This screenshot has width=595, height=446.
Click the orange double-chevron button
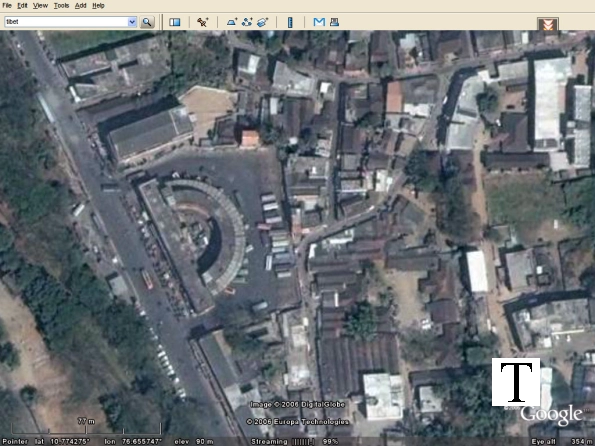pos(548,24)
